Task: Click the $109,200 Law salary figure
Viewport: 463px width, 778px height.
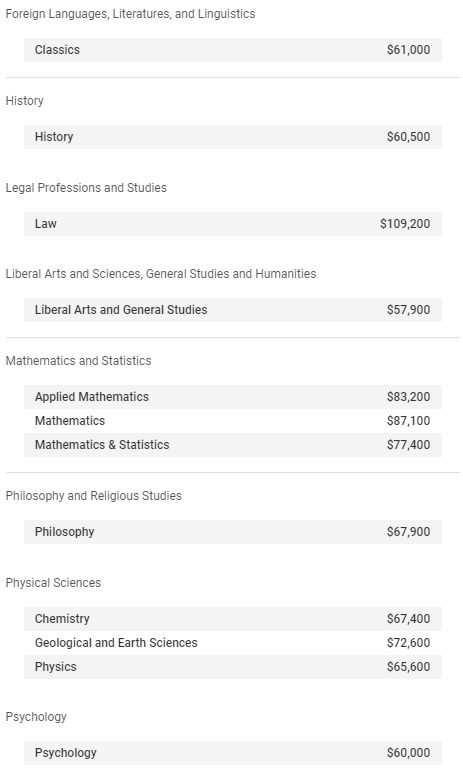Action: (x=405, y=224)
